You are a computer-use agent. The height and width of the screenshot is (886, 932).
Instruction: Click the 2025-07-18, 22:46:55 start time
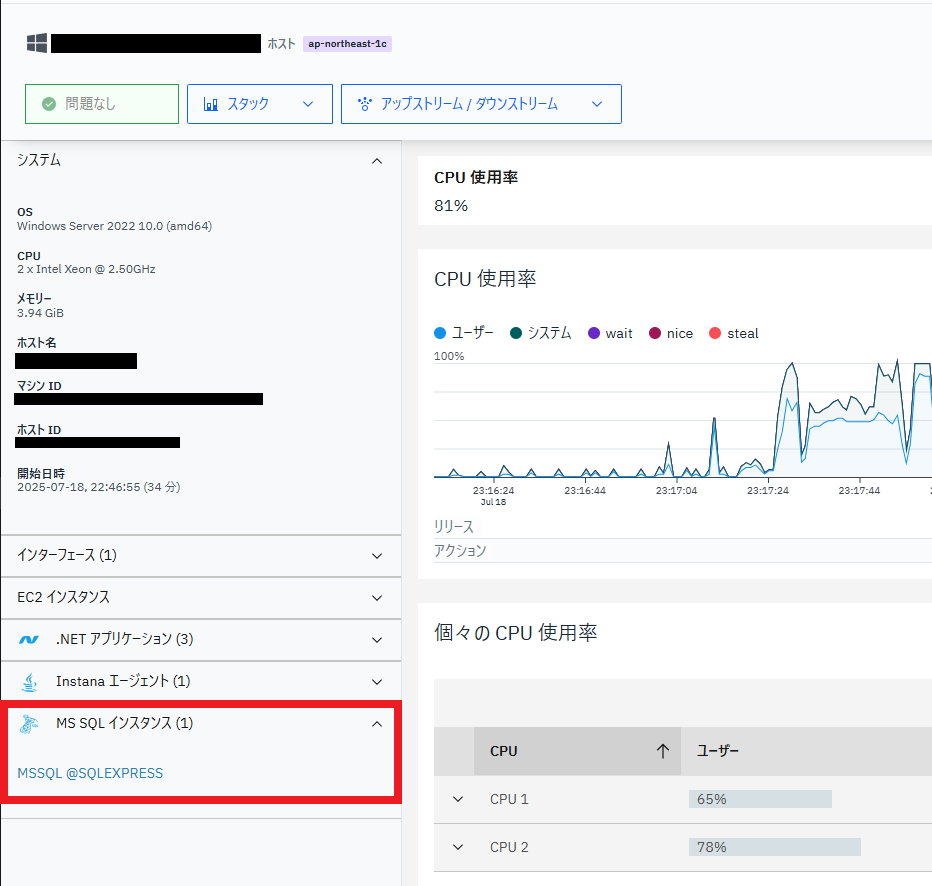coord(99,487)
